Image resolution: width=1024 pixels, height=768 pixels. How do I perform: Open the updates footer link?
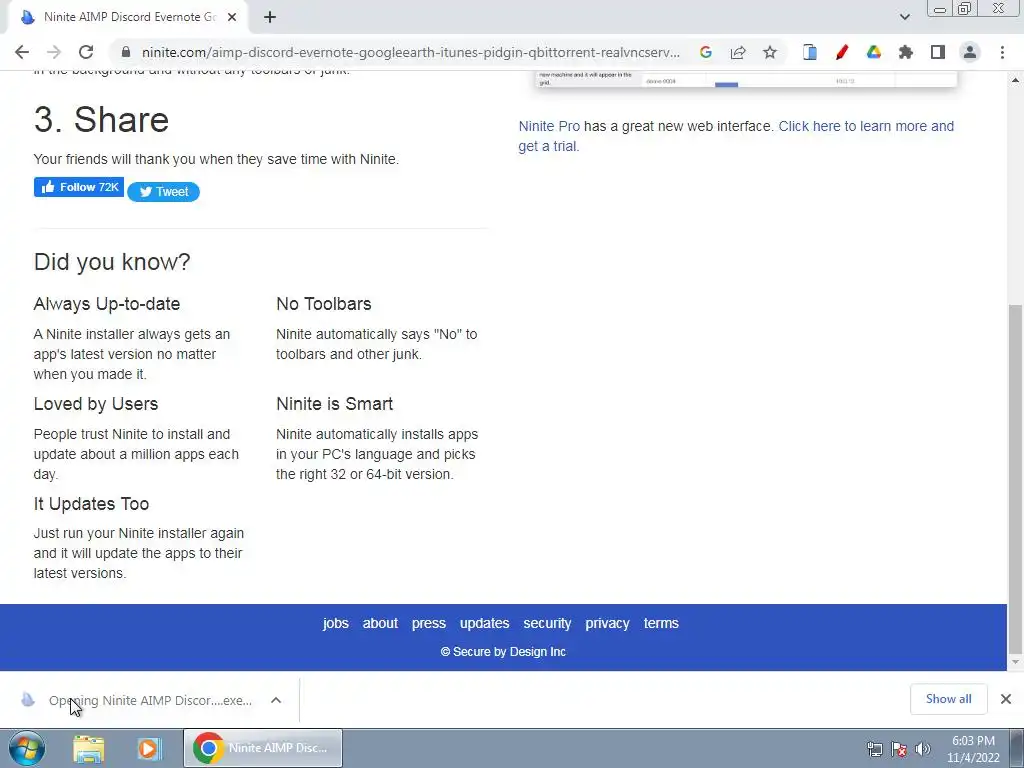(x=485, y=623)
